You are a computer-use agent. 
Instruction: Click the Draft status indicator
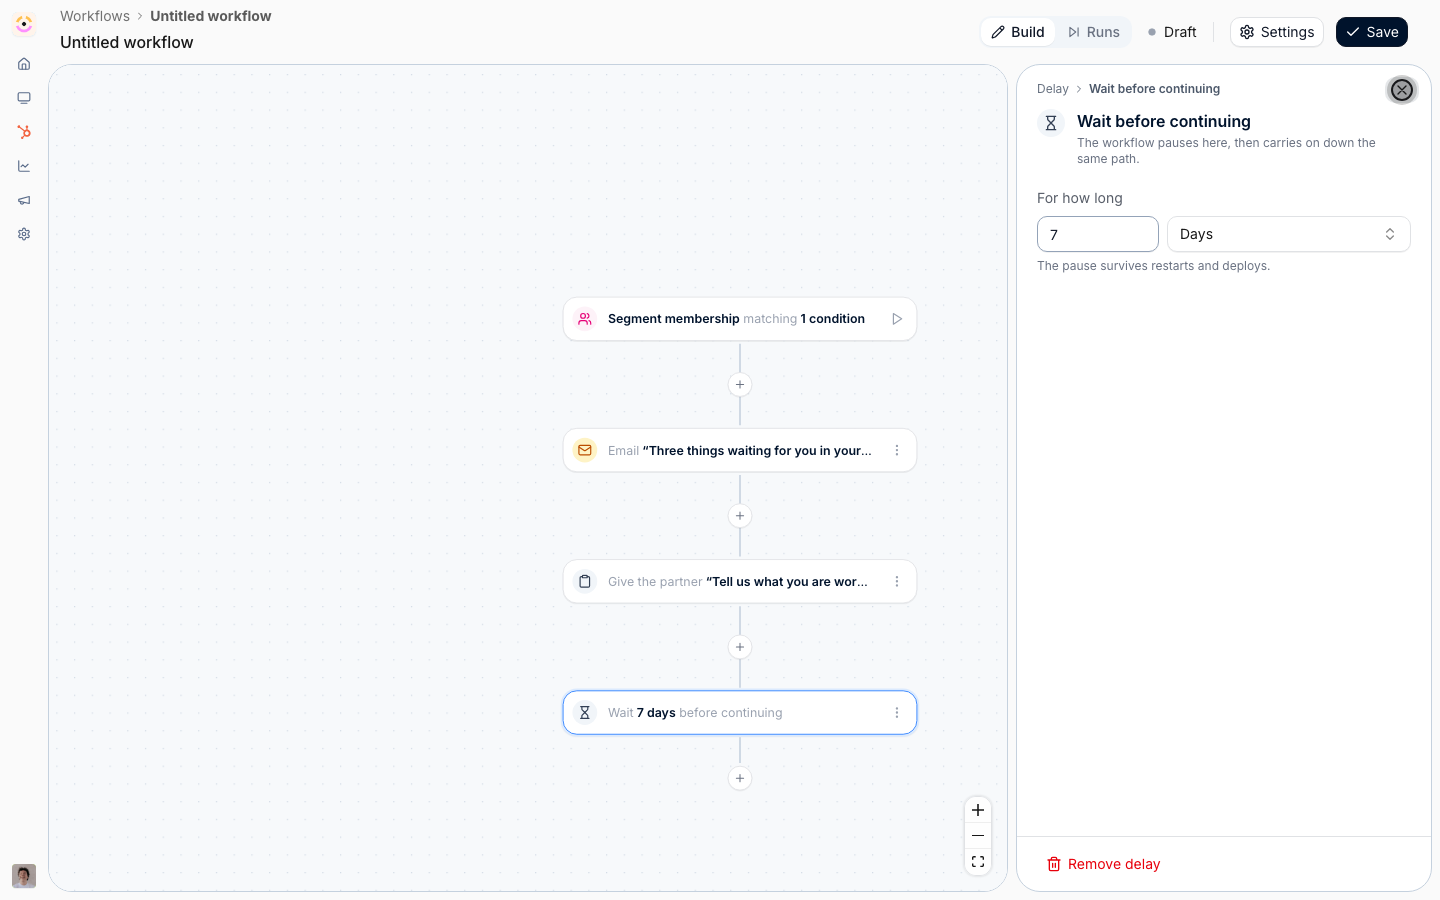point(1172,32)
